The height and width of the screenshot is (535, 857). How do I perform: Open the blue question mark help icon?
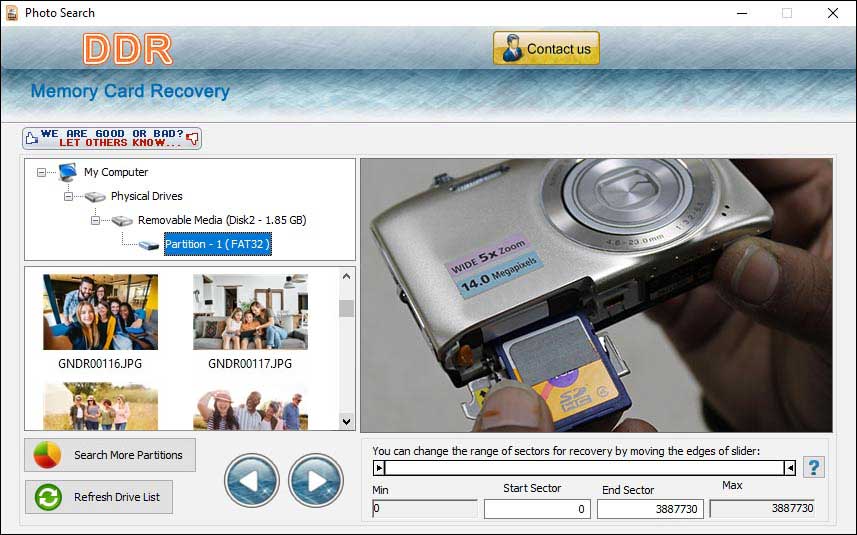point(814,467)
